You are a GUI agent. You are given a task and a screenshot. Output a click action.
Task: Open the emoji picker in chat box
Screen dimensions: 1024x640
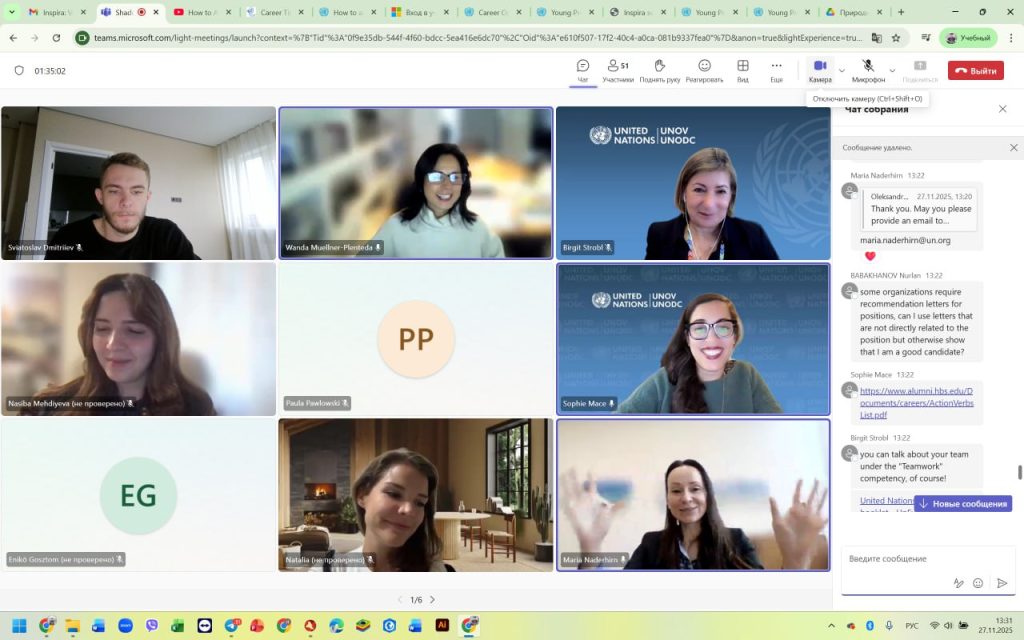tap(978, 583)
